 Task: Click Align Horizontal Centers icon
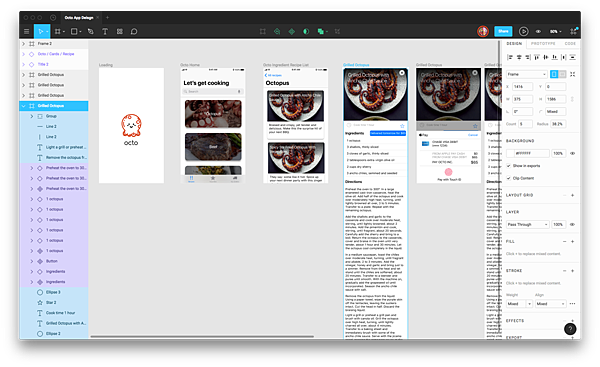click(519, 57)
